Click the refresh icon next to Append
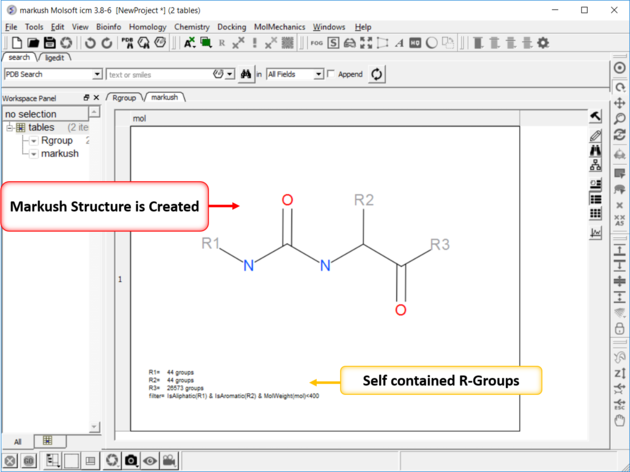 (377, 74)
